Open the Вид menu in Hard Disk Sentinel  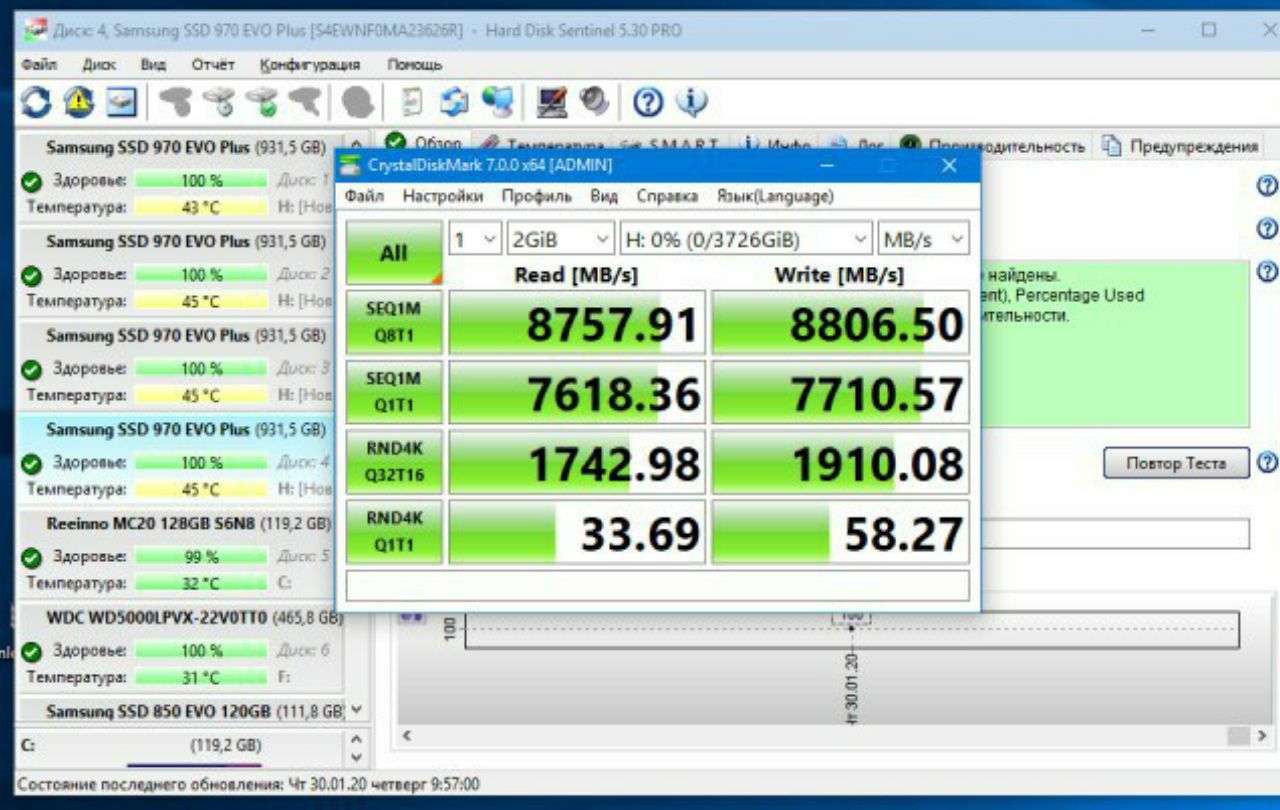[x=153, y=65]
